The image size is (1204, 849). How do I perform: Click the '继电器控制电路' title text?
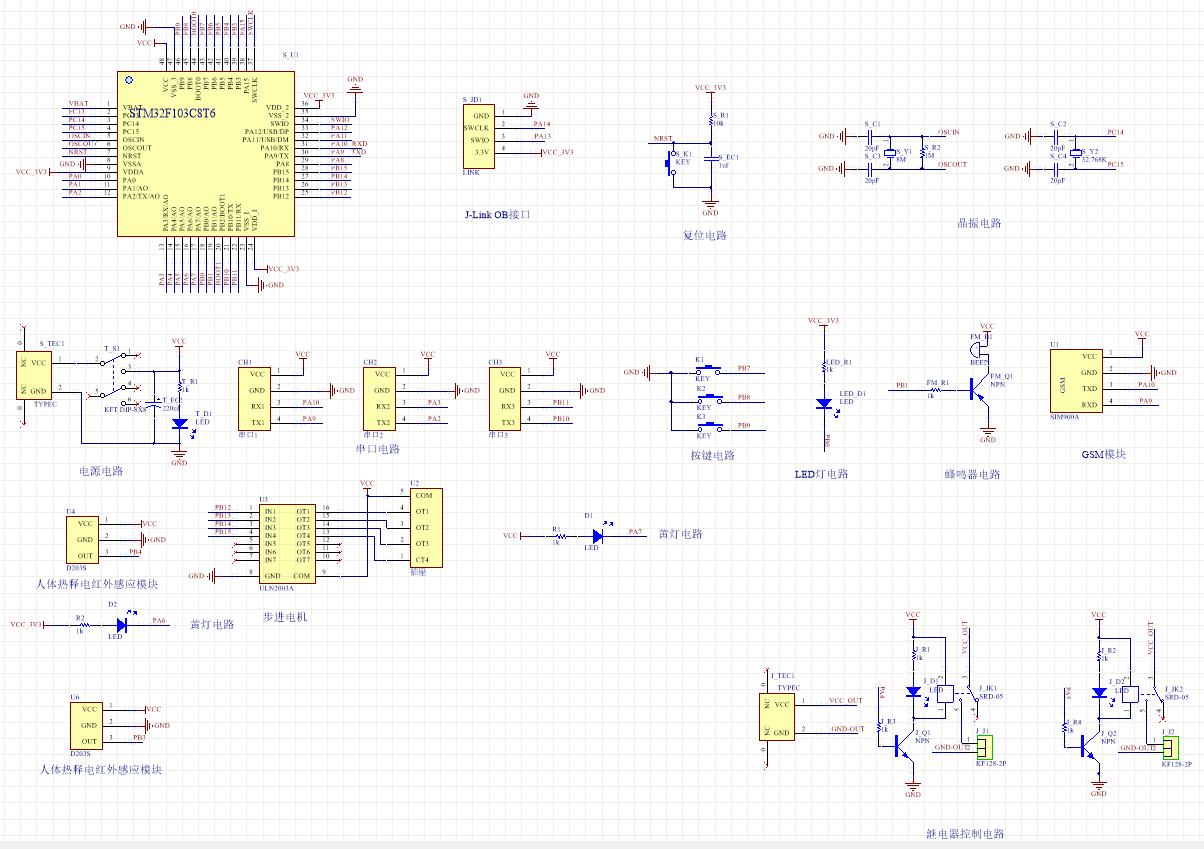click(x=965, y=833)
